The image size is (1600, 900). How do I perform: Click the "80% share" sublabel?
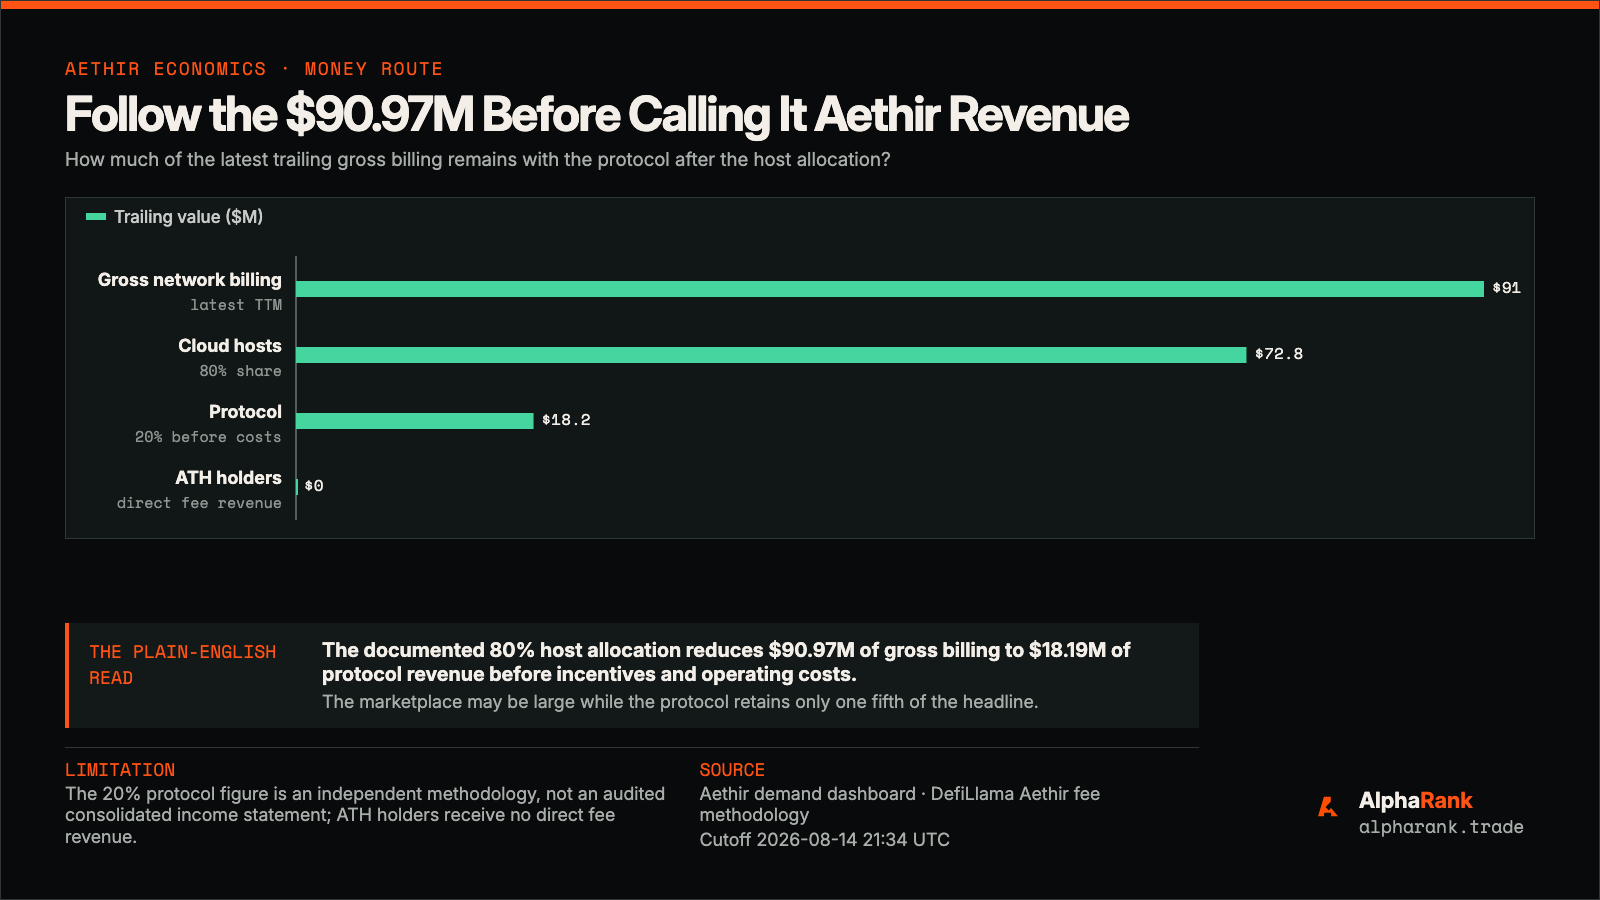pyautogui.click(x=240, y=371)
